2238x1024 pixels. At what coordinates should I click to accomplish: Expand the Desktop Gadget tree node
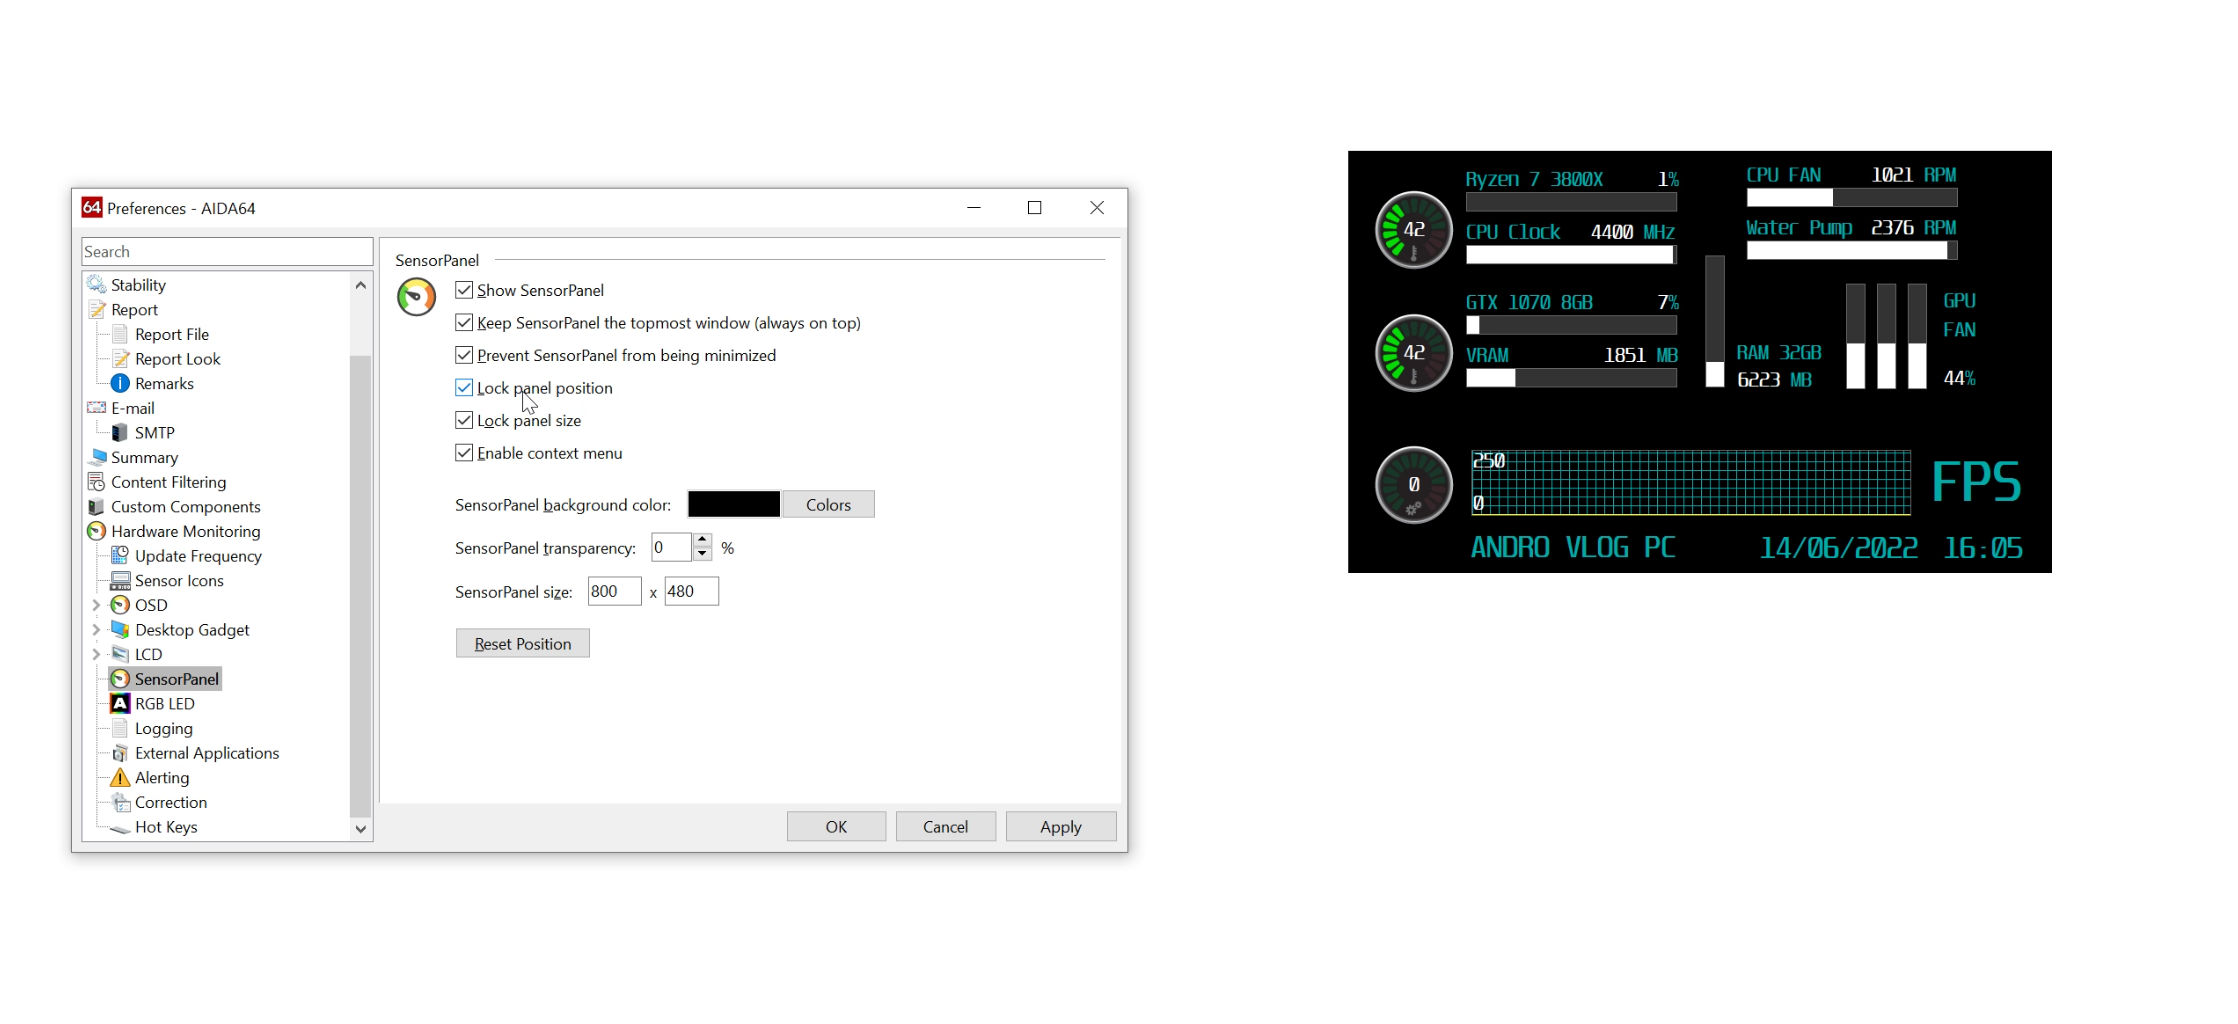[x=96, y=629]
